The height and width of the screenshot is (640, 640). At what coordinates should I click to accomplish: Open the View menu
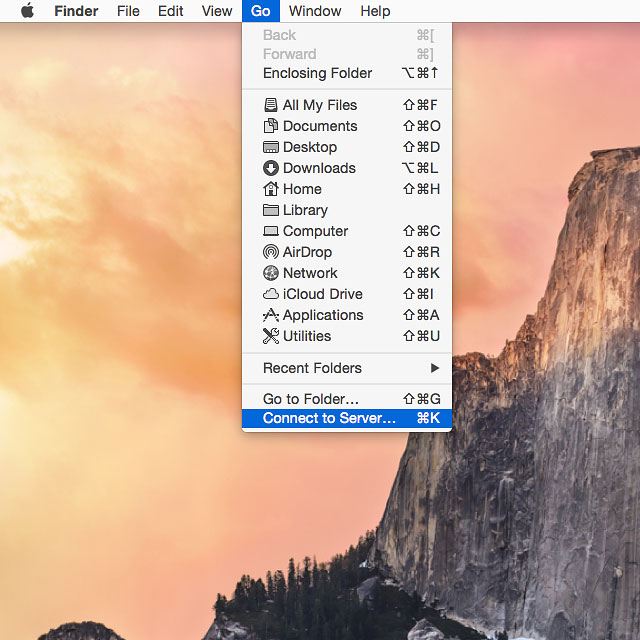tap(217, 11)
